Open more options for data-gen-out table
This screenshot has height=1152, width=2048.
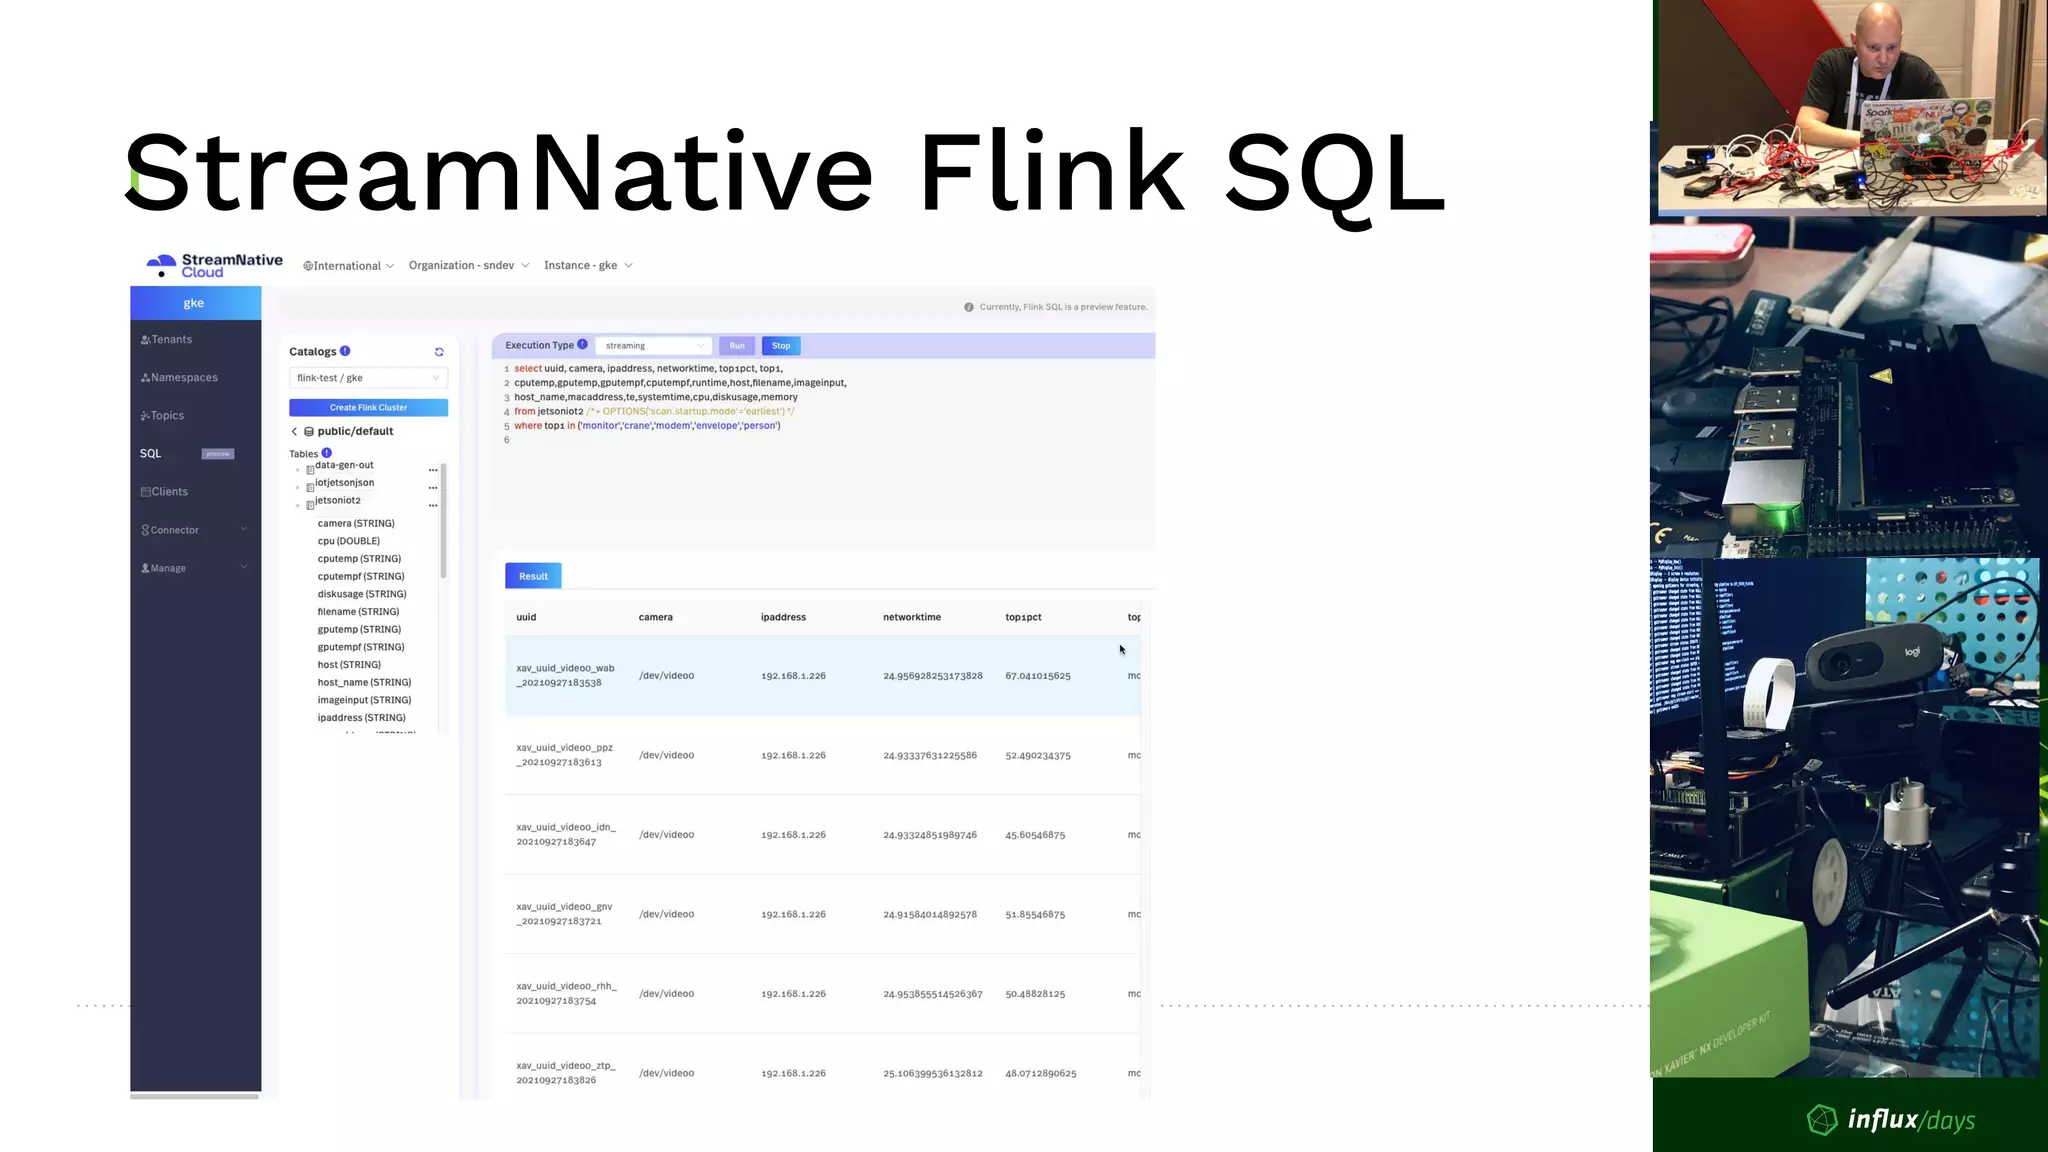[433, 470]
